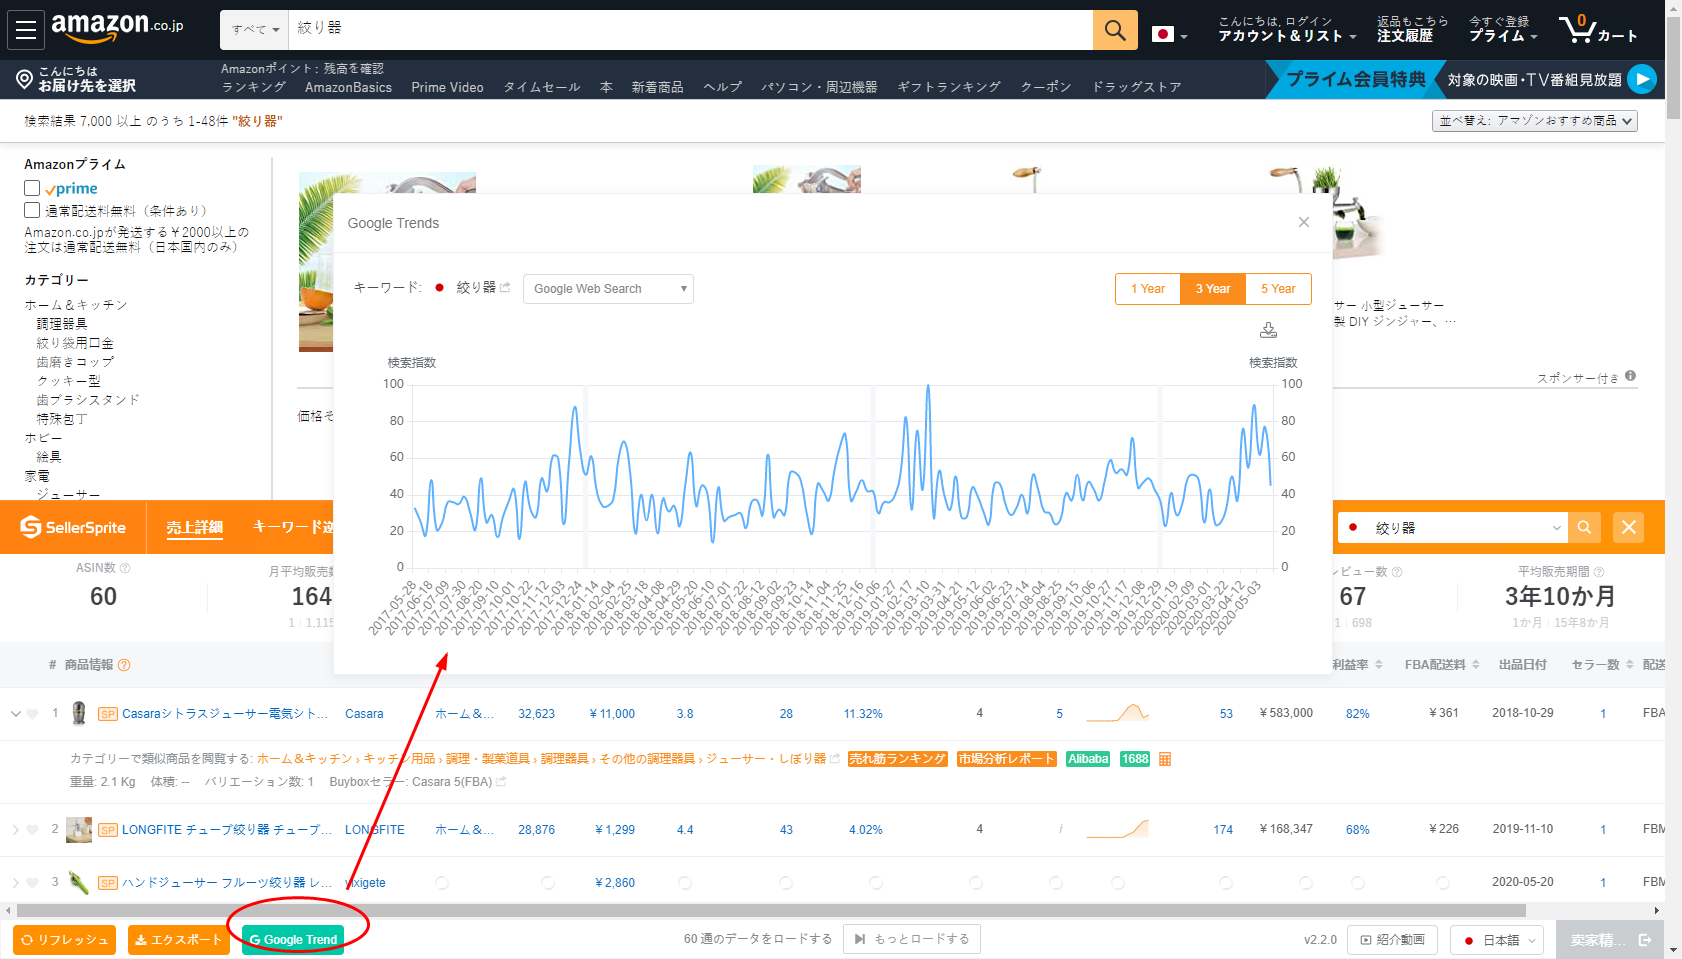Open the sort order dropdown 並べ替え
The image size is (1682, 959).
(x=1535, y=121)
